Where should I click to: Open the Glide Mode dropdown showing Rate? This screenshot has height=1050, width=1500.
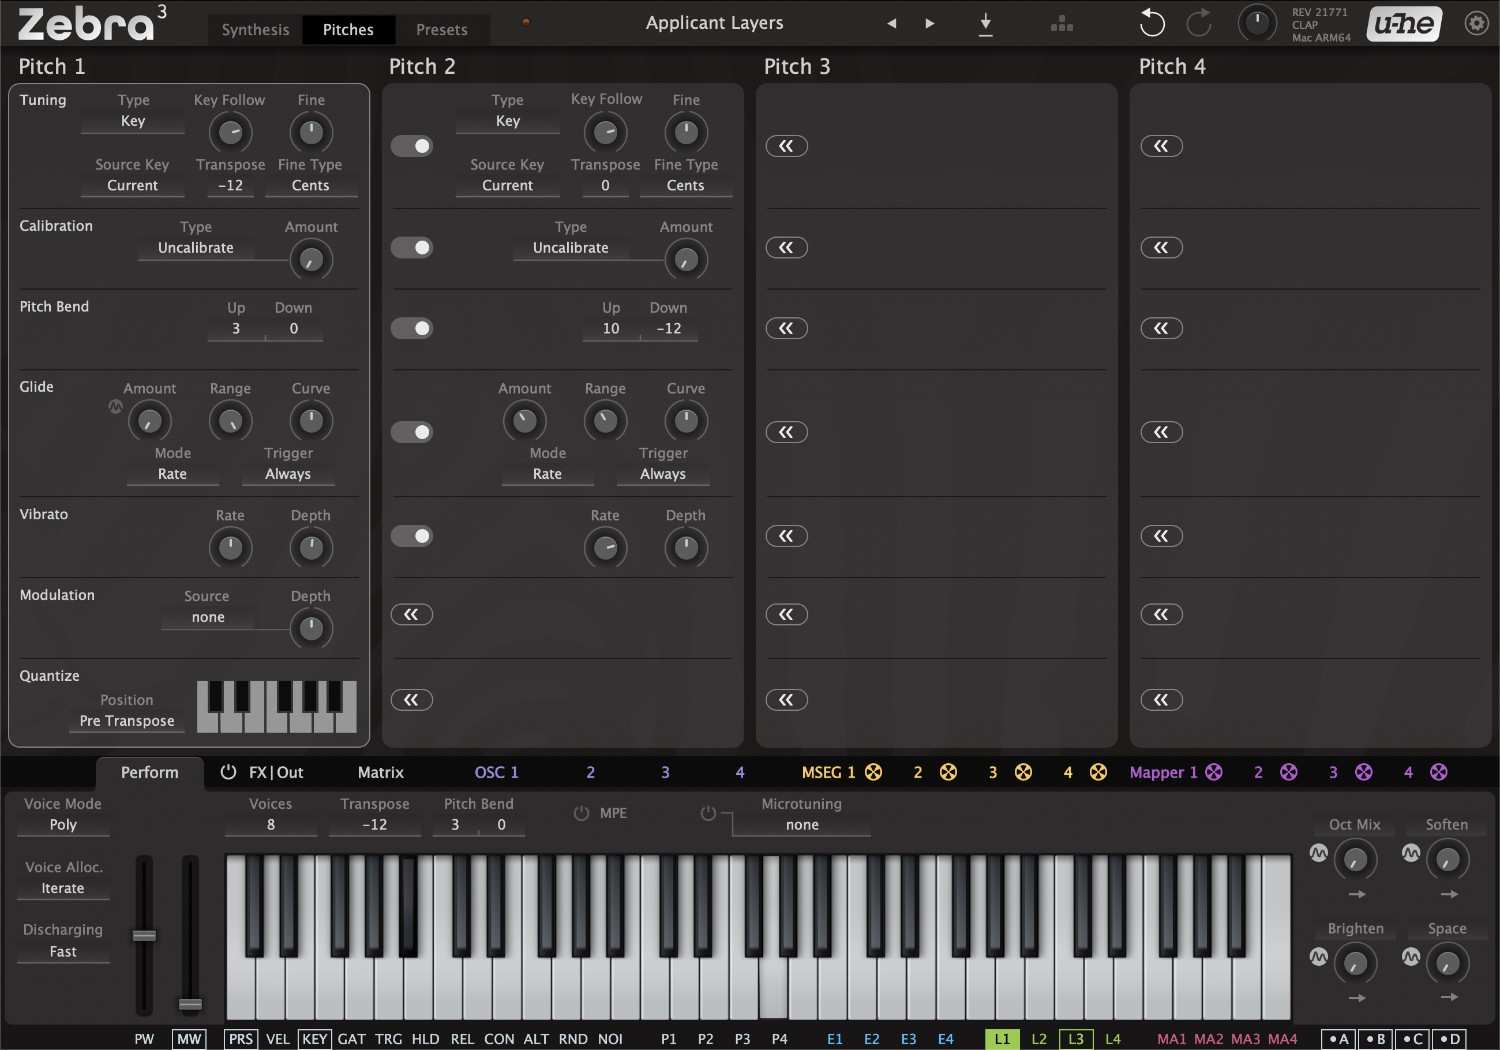pos(171,474)
